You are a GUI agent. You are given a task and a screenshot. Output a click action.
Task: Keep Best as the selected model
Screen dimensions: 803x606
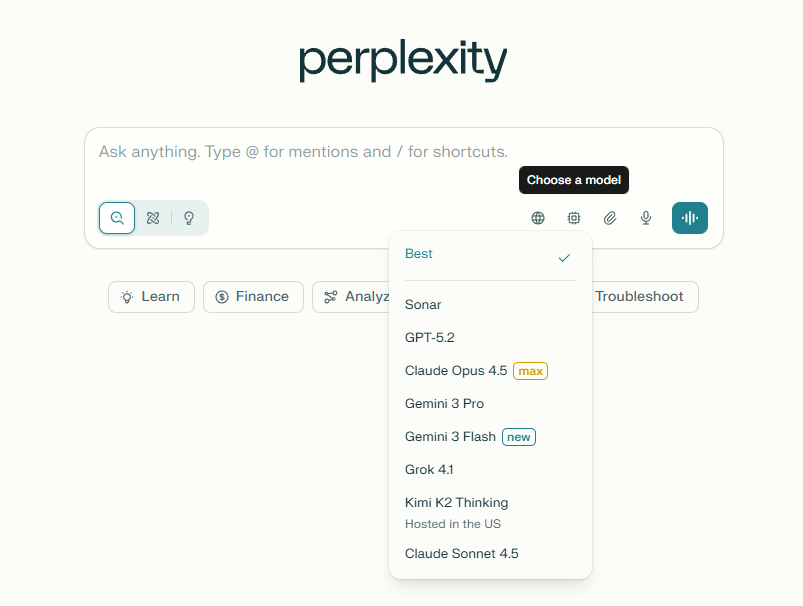click(x=470, y=254)
